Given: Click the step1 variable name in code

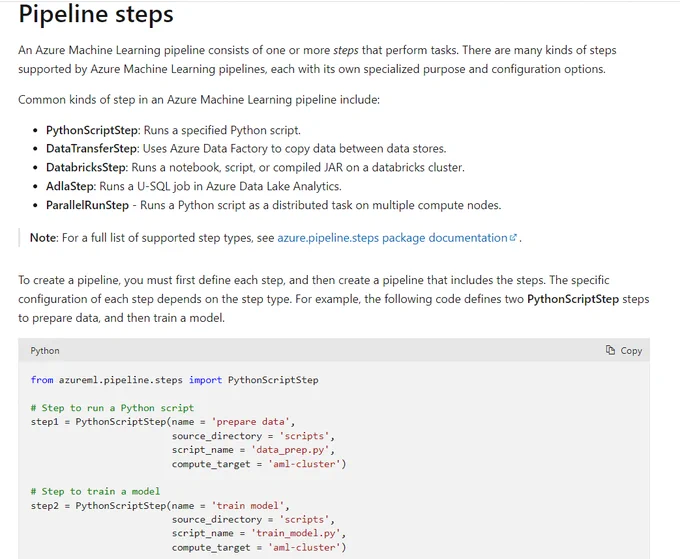Looking at the screenshot, I should (x=44, y=422).
